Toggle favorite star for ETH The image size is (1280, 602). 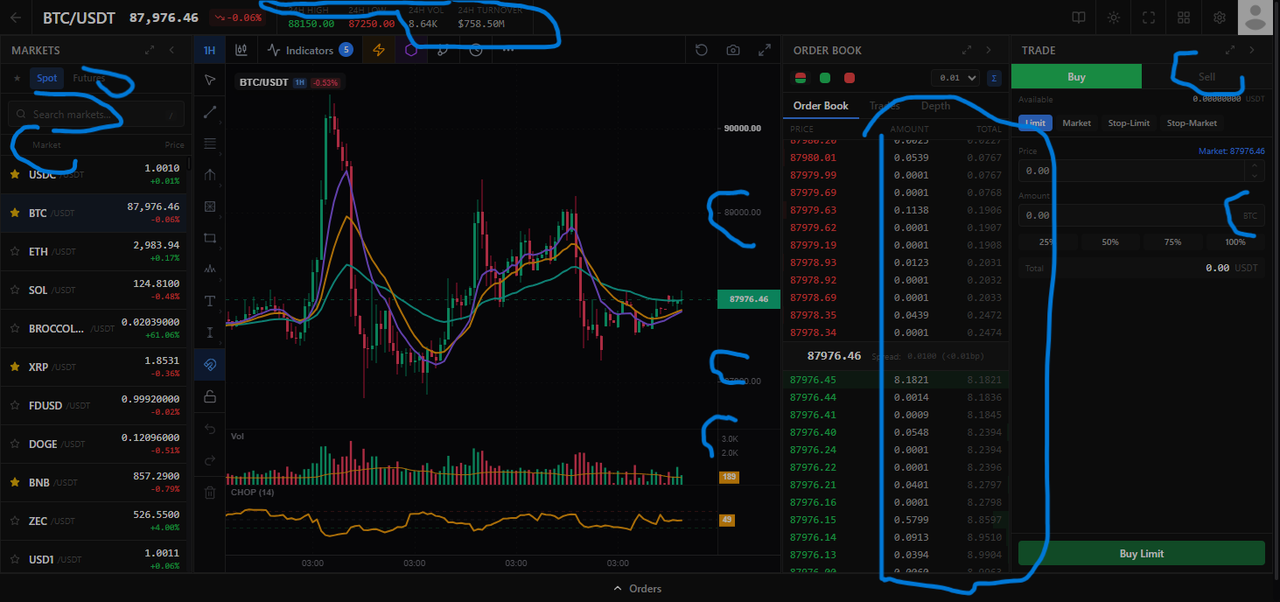click(15, 251)
